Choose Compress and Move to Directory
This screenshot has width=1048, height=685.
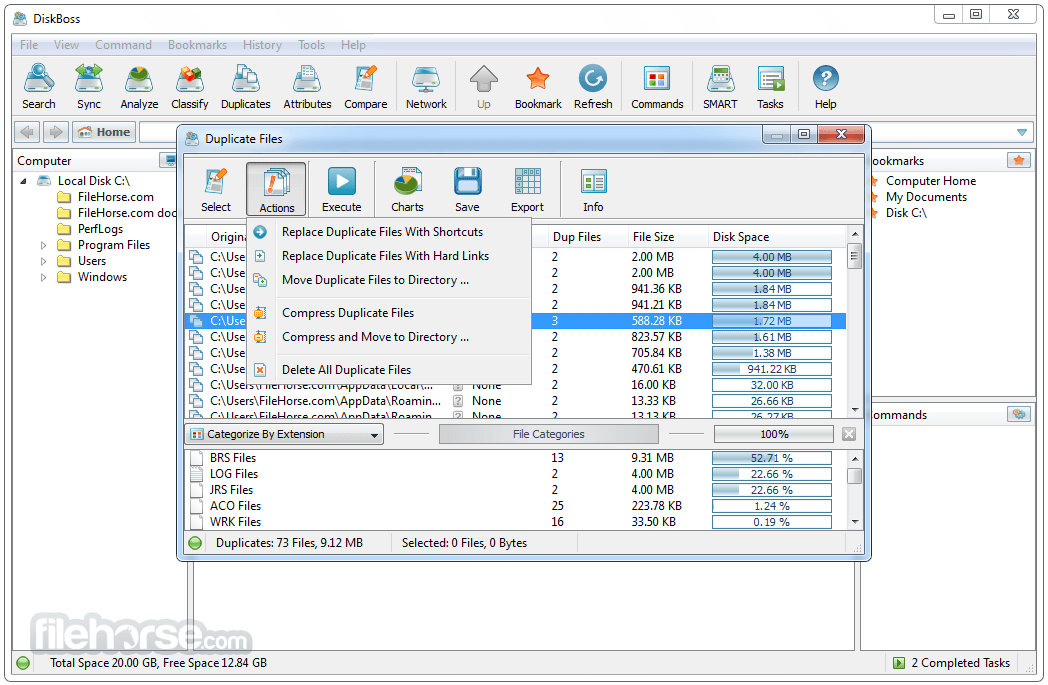point(389,337)
